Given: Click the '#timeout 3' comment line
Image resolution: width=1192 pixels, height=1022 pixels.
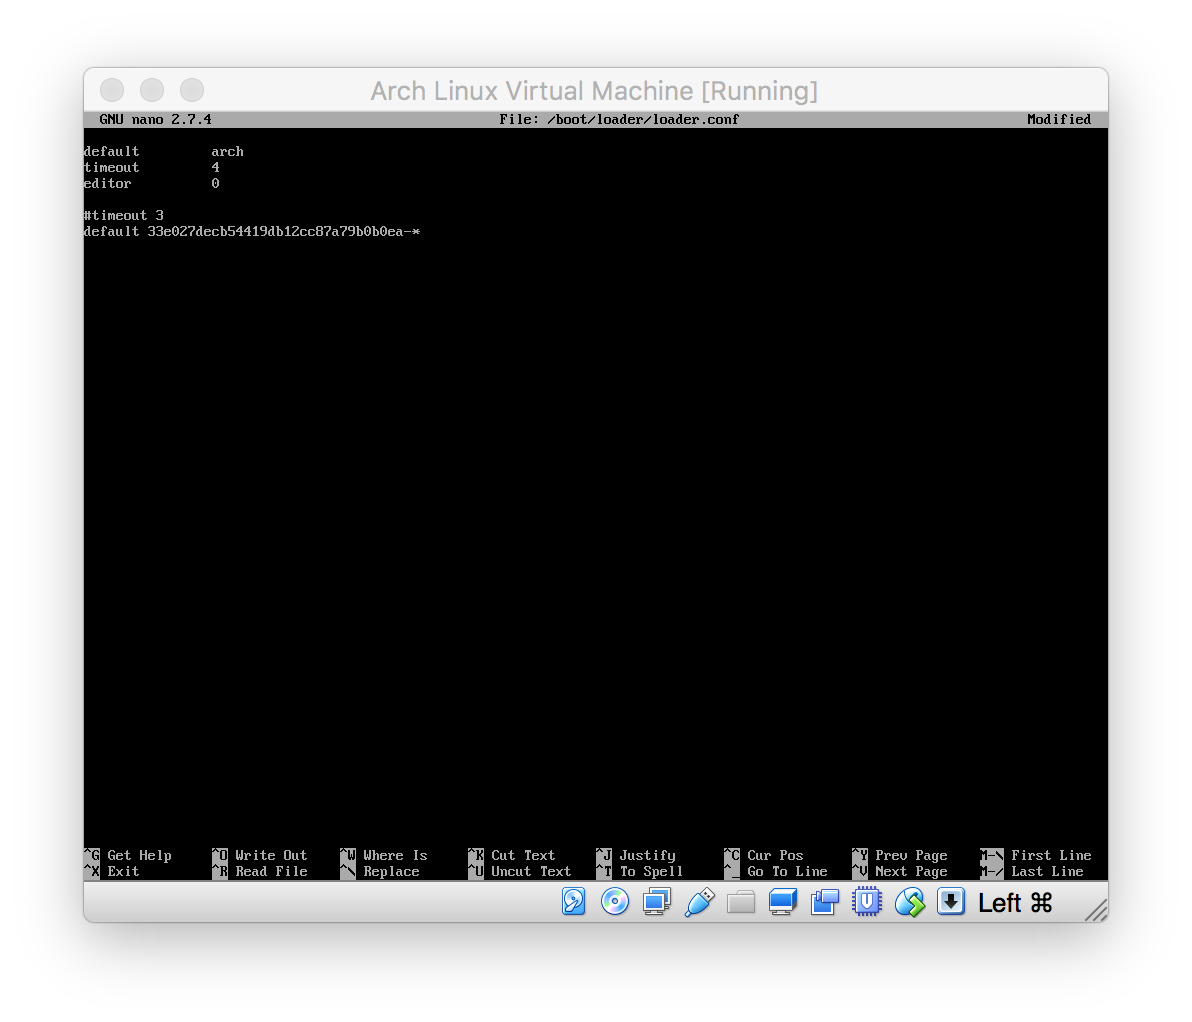Looking at the screenshot, I should coord(123,215).
